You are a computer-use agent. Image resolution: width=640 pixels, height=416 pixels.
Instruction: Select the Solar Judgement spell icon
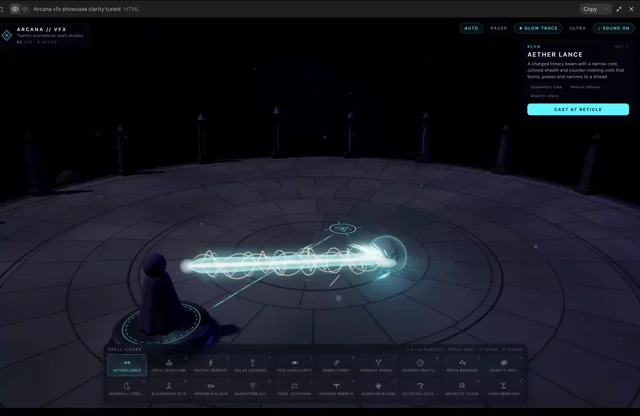click(x=253, y=365)
